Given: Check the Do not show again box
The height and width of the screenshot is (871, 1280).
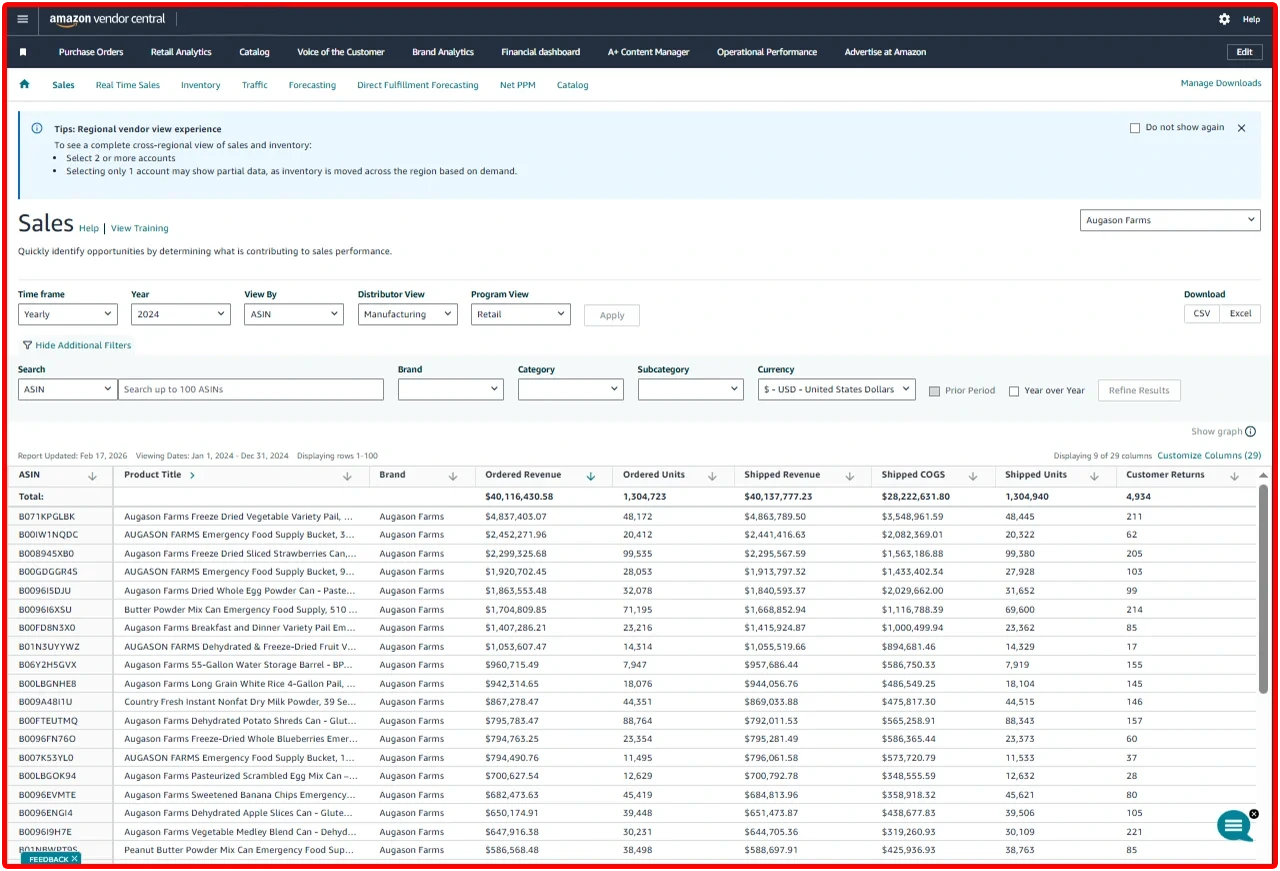Looking at the screenshot, I should (1134, 128).
